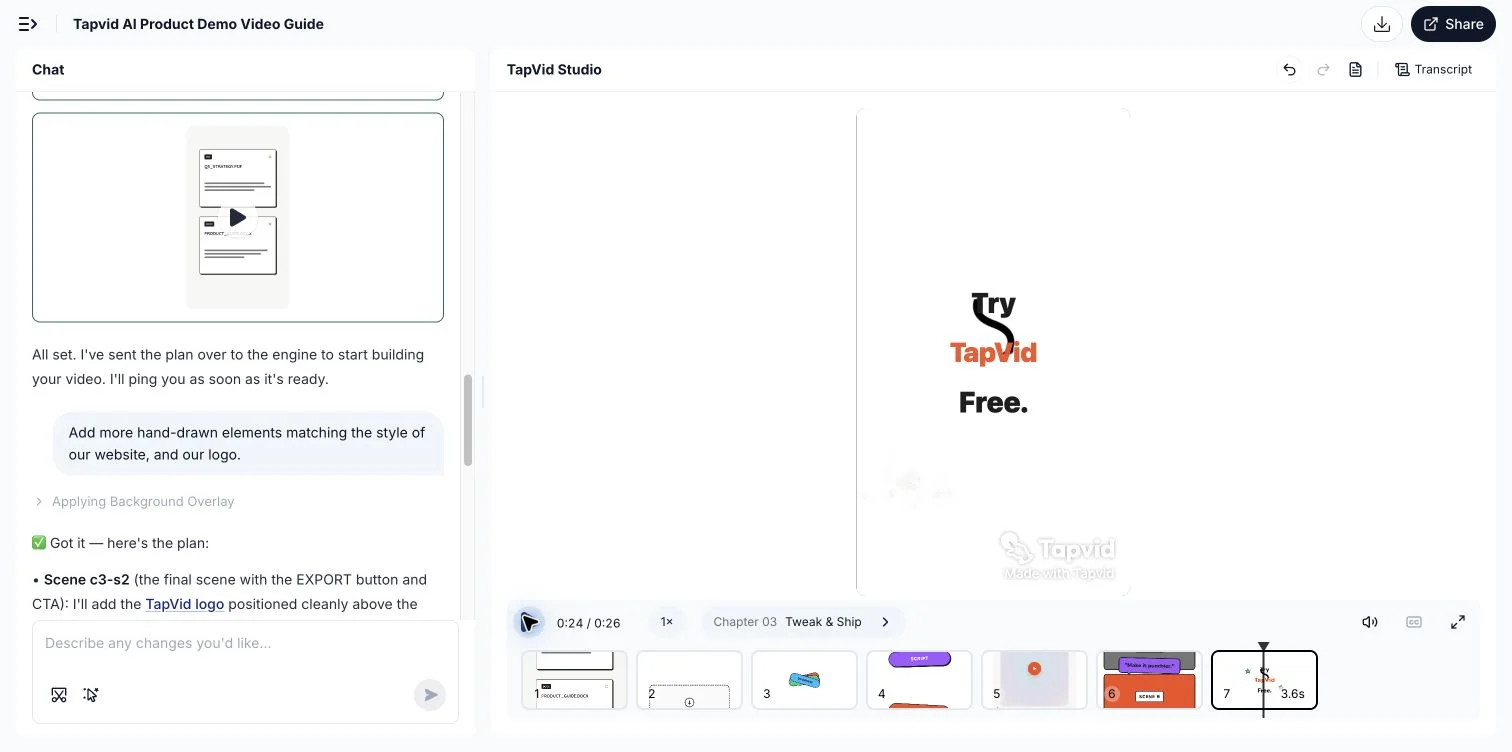Select scene 4 thumbnail
Image resolution: width=1512 pixels, height=752 pixels.
[x=919, y=680]
